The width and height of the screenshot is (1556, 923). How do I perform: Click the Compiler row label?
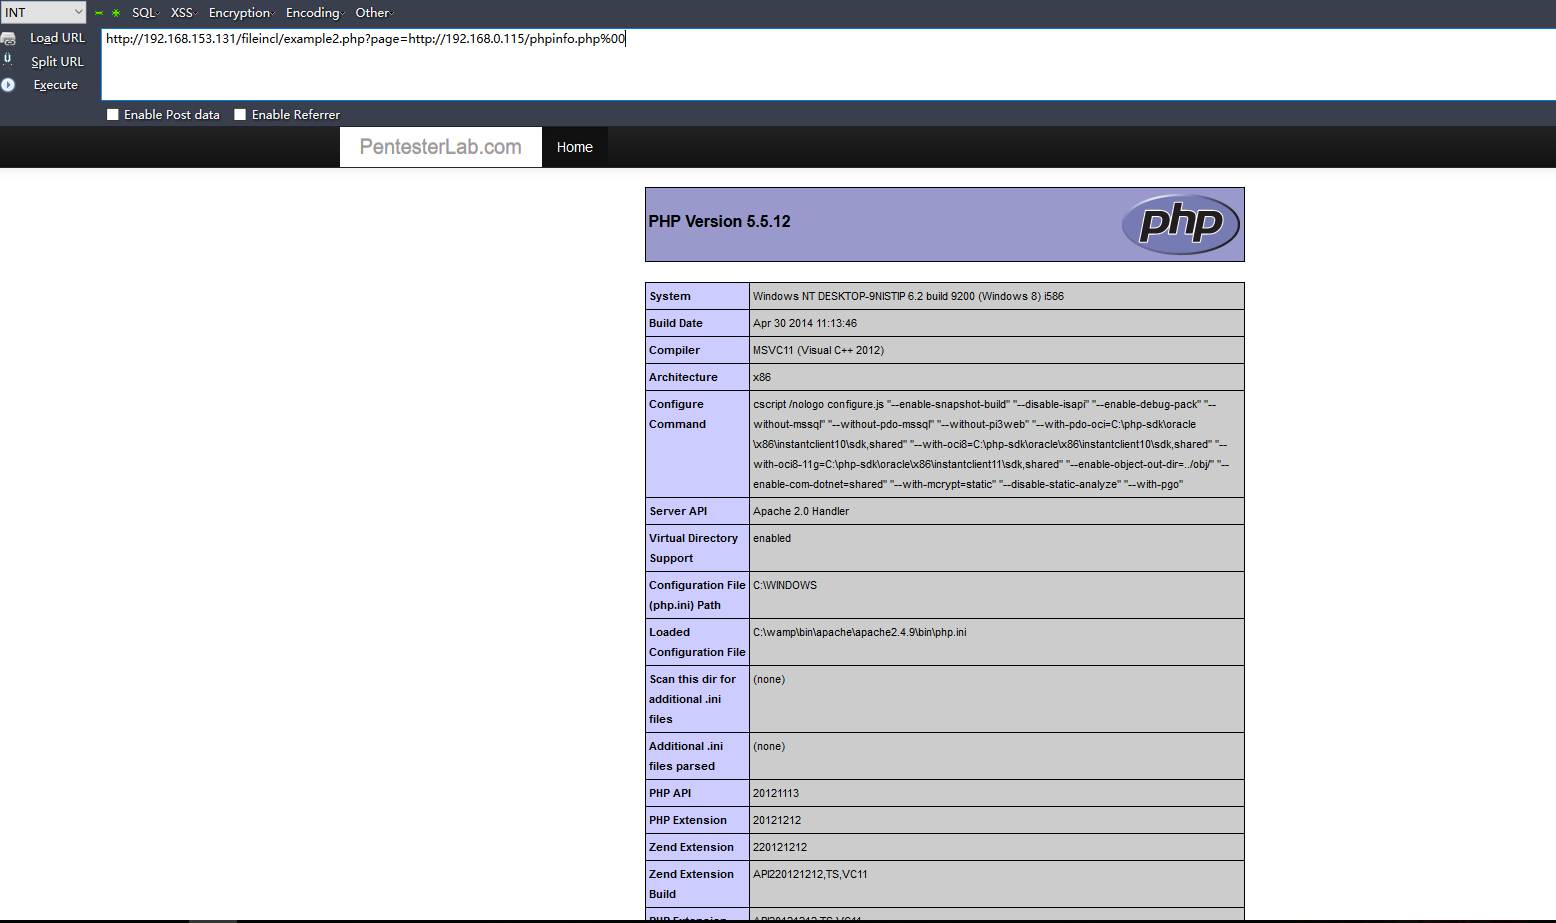674,350
